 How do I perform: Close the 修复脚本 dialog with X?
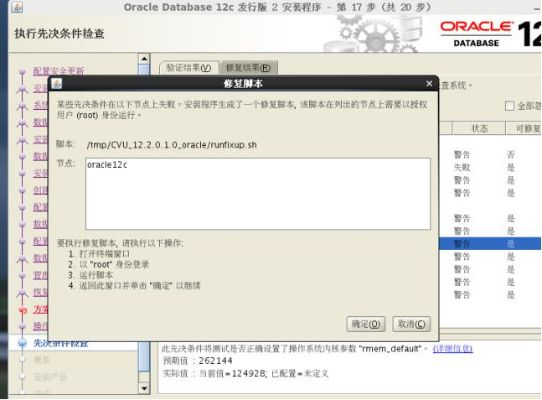(429, 83)
